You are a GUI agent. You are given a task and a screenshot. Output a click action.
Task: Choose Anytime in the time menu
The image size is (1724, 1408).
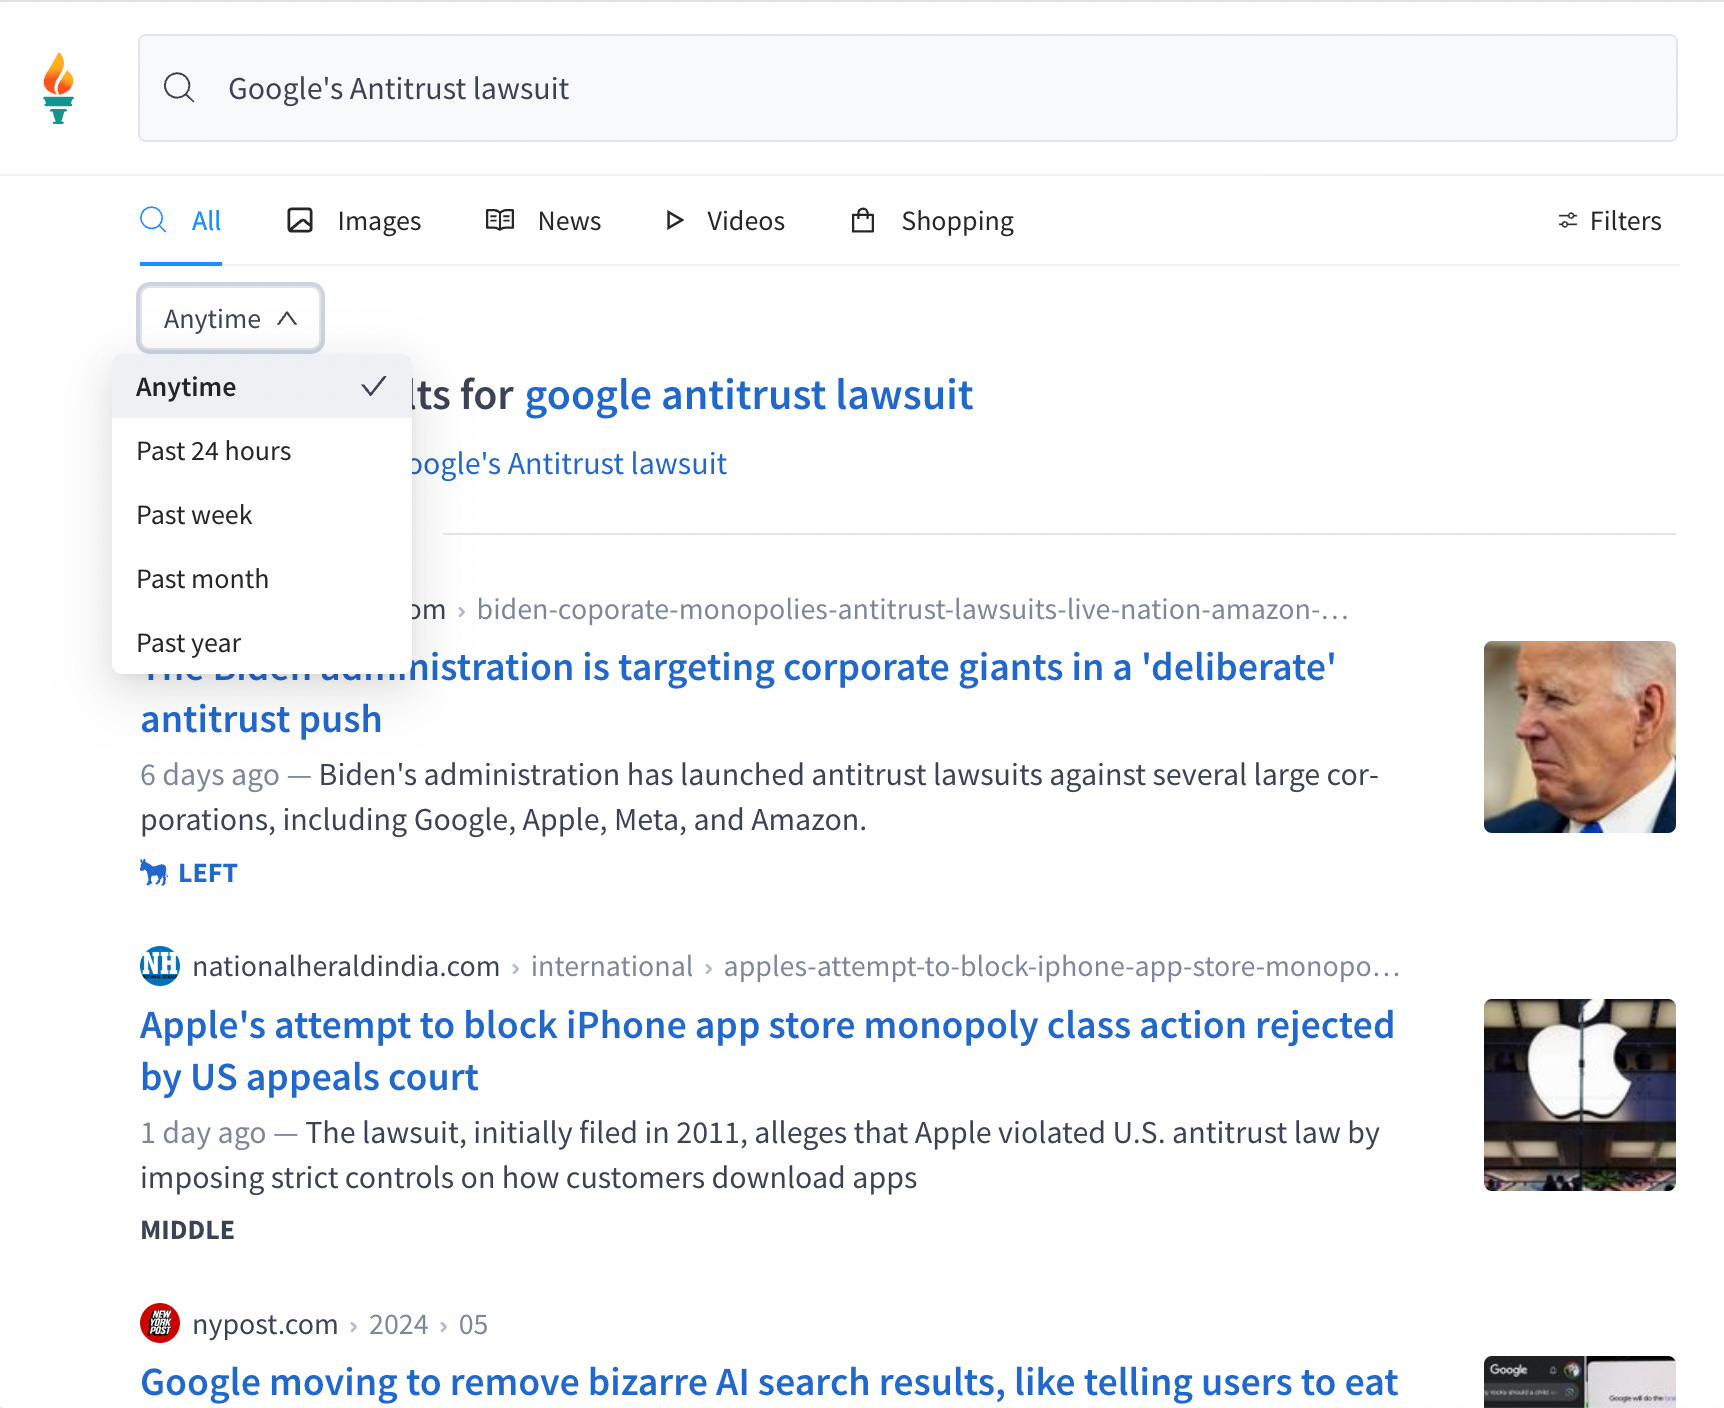[x=262, y=387]
